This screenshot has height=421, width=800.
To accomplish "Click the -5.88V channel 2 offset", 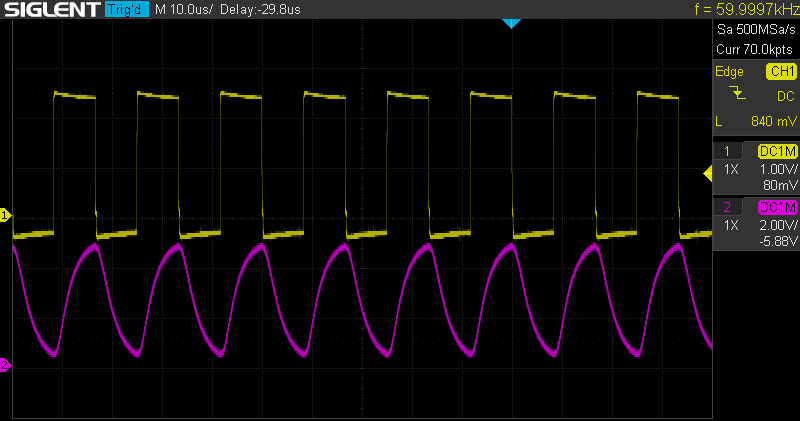I will point(778,241).
